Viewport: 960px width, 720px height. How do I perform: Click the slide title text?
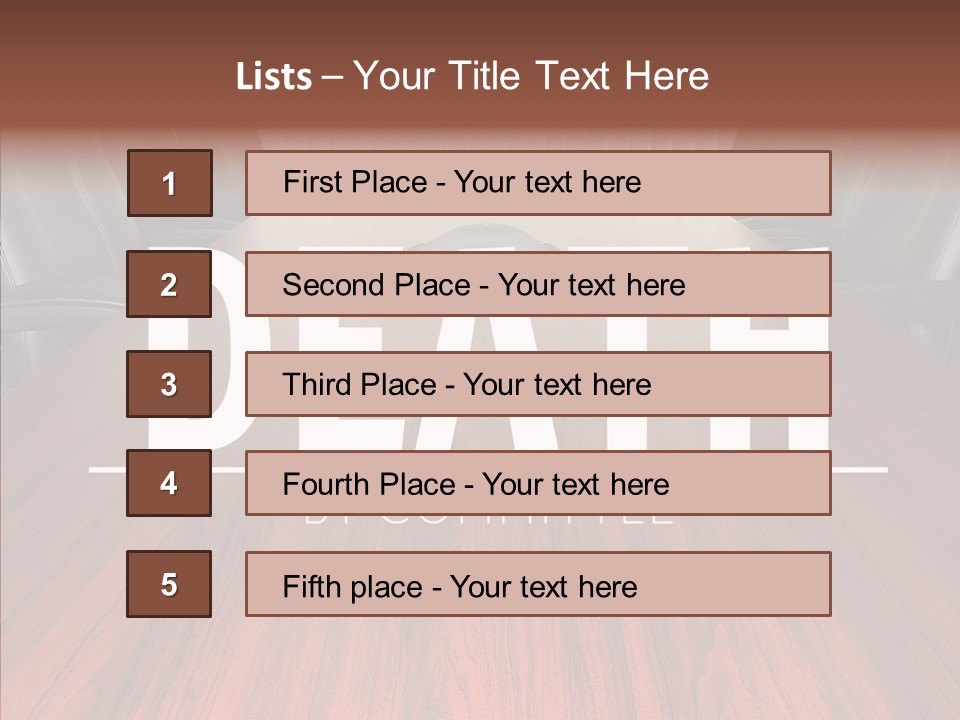(472, 76)
